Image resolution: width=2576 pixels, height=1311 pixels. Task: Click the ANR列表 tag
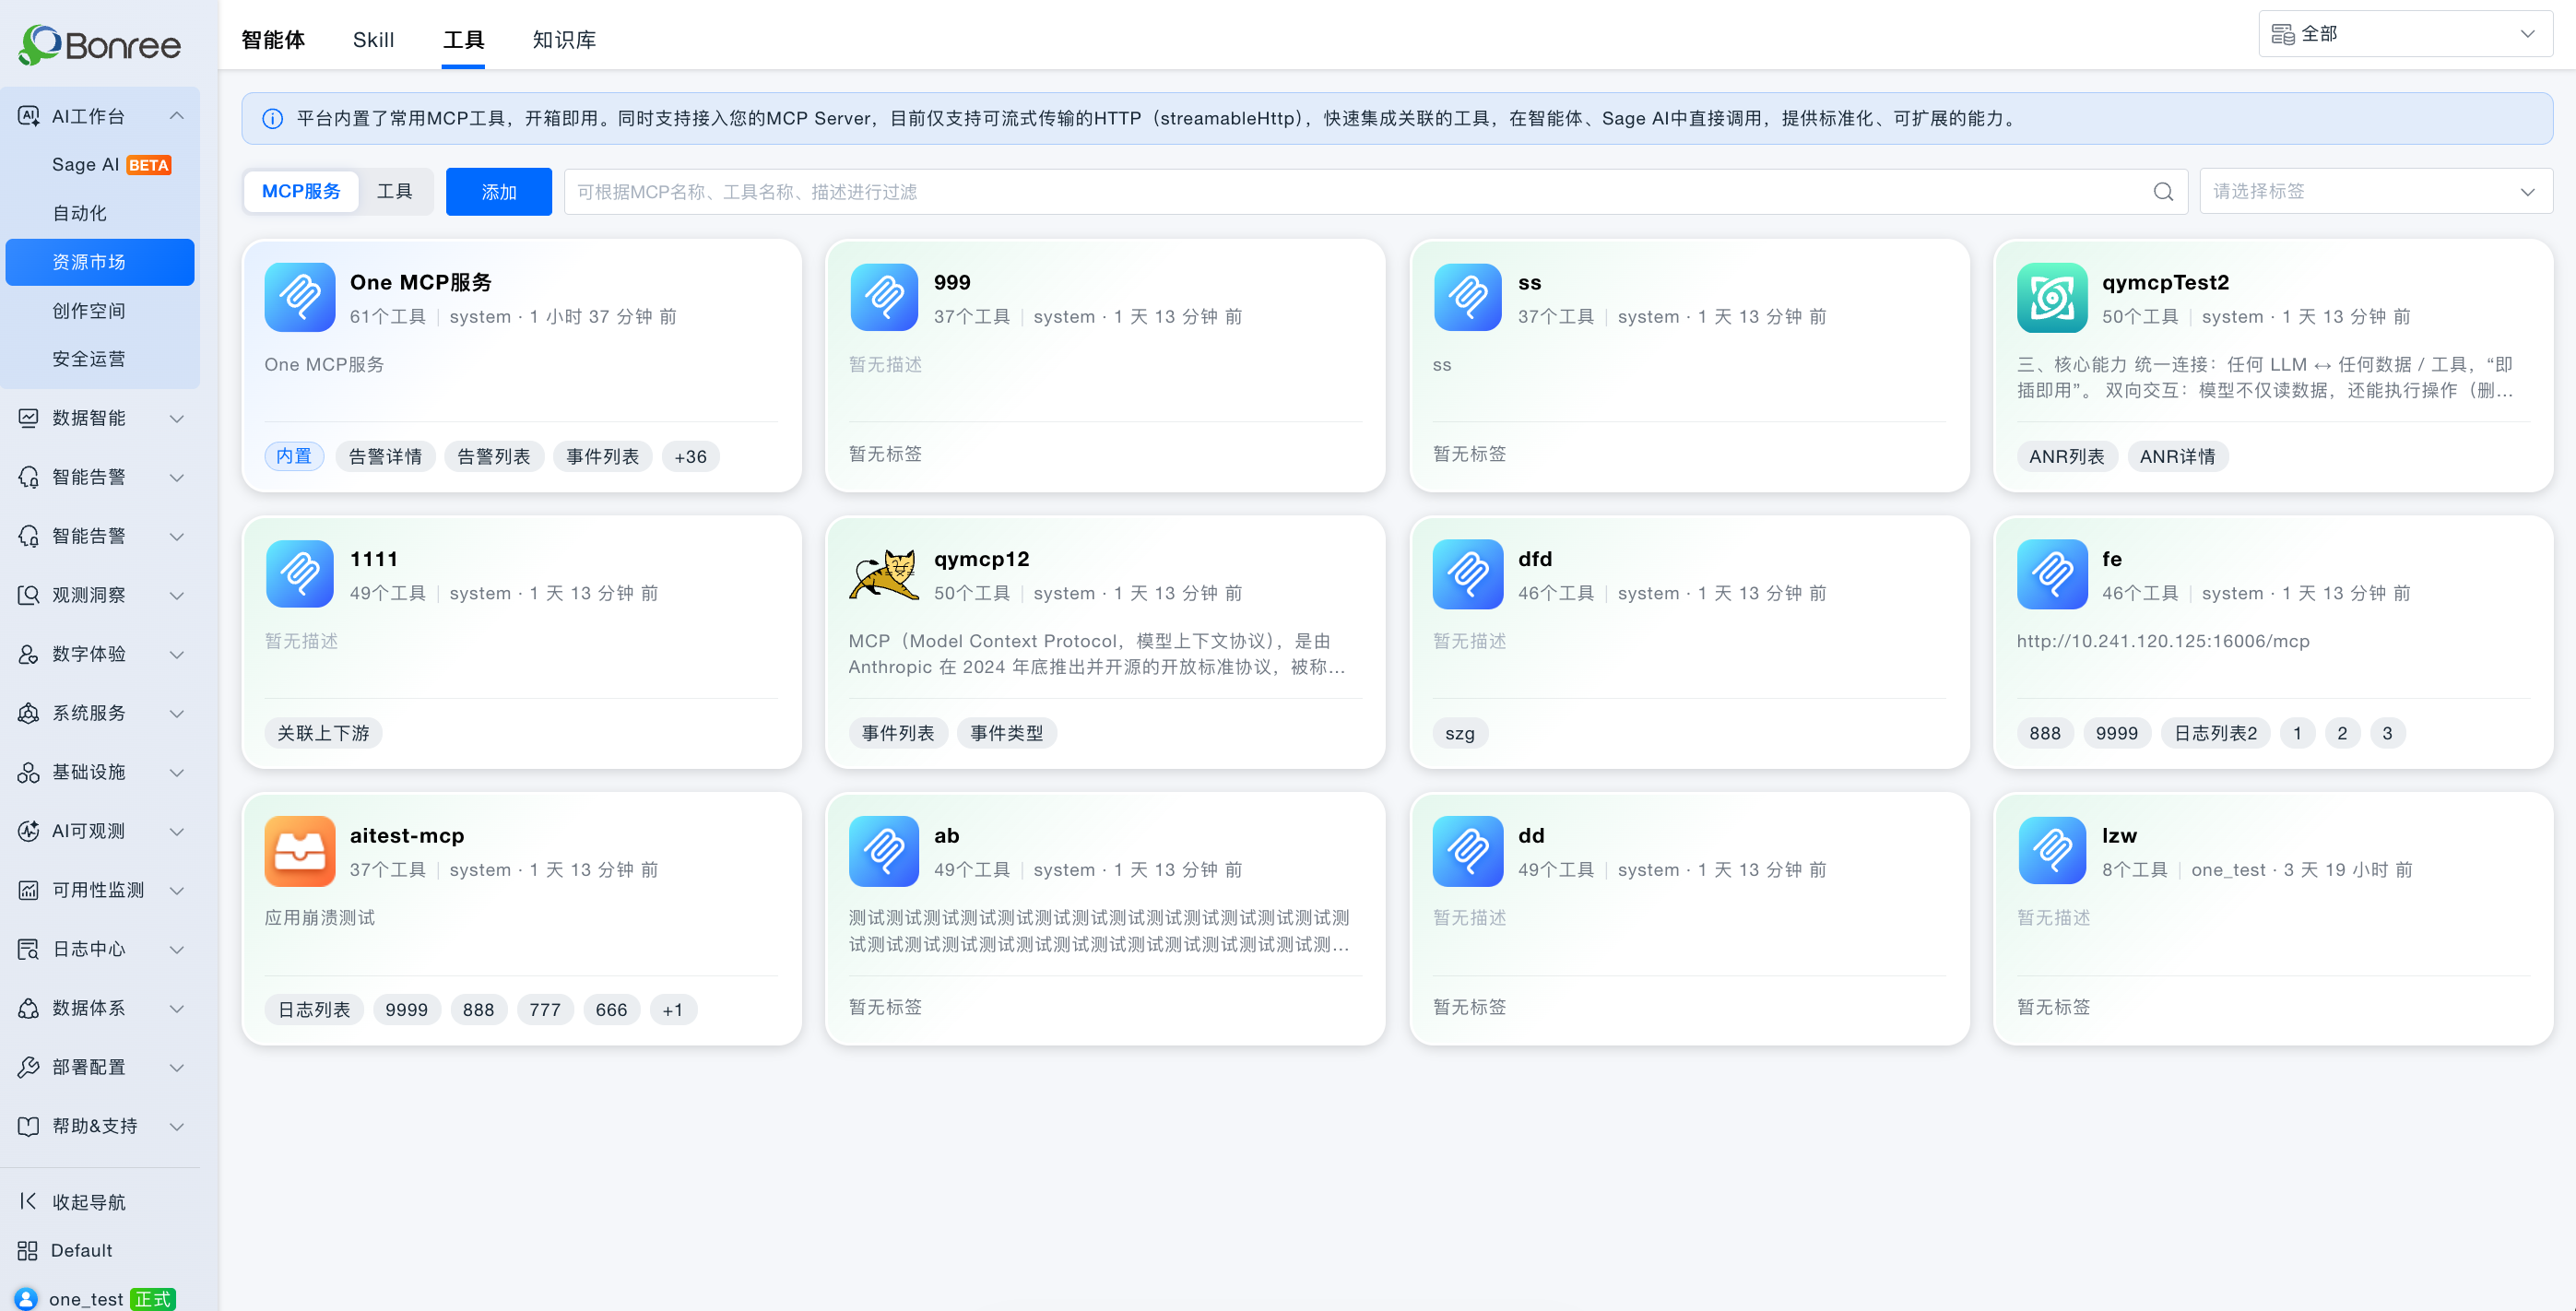[2066, 457]
